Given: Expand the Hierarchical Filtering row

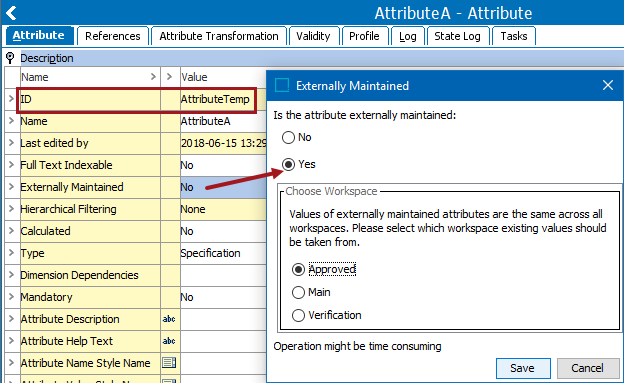Looking at the screenshot, I should tap(12, 209).
